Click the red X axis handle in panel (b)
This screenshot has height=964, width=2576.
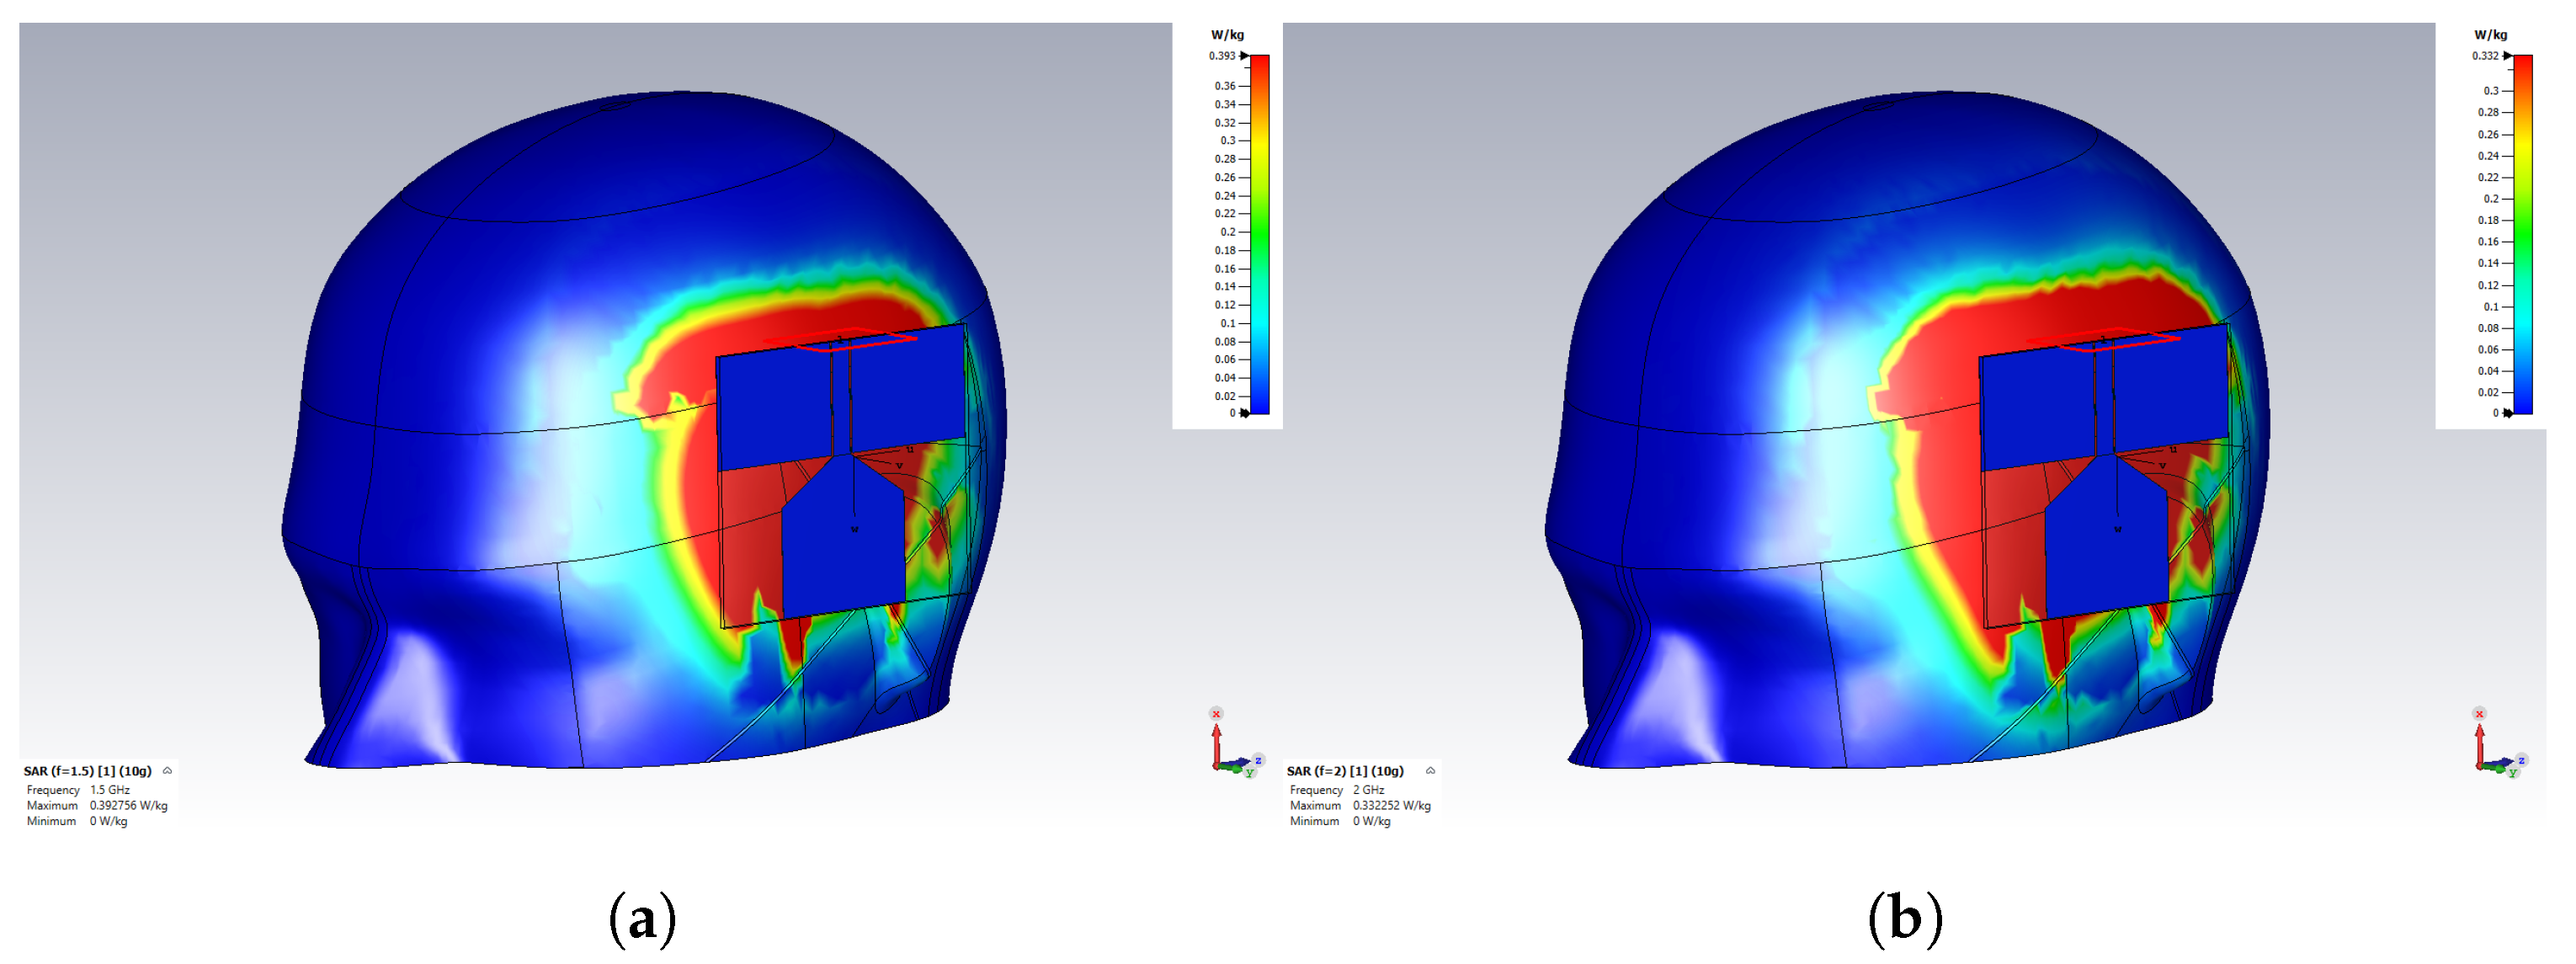pos(2479,714)
